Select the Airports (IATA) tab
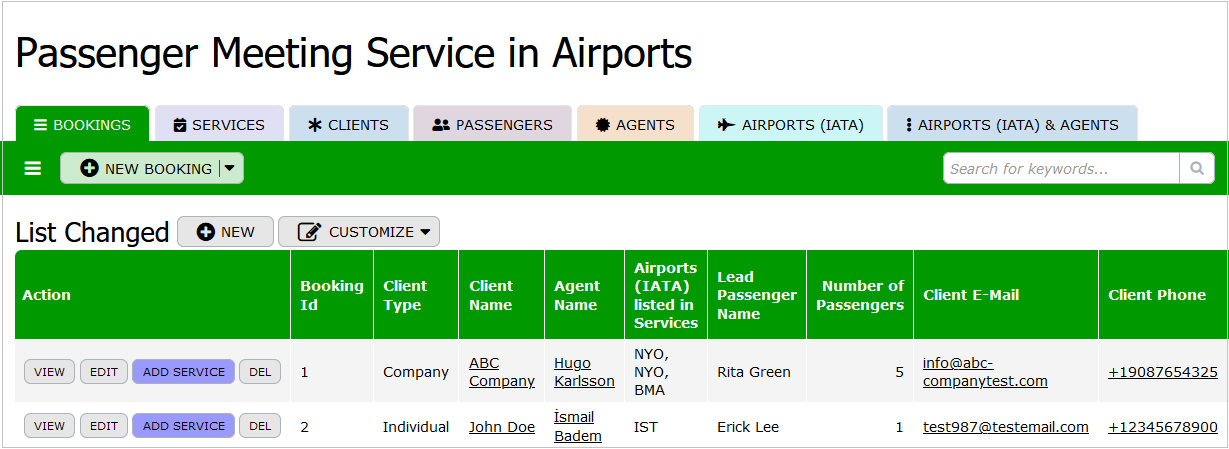The width and height of the screenshot is (1229, 449). pyautogui.click(x=790, y=125)
